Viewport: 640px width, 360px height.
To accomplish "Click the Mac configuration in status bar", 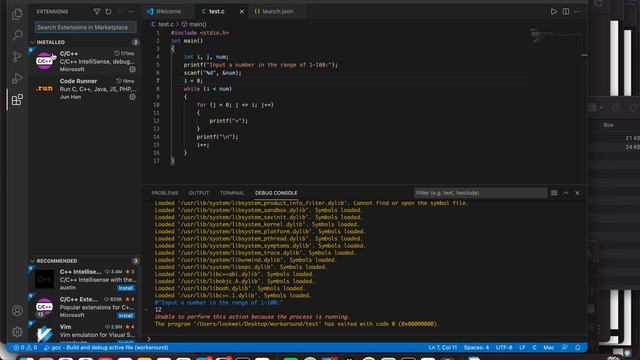I will click(549, 347).
